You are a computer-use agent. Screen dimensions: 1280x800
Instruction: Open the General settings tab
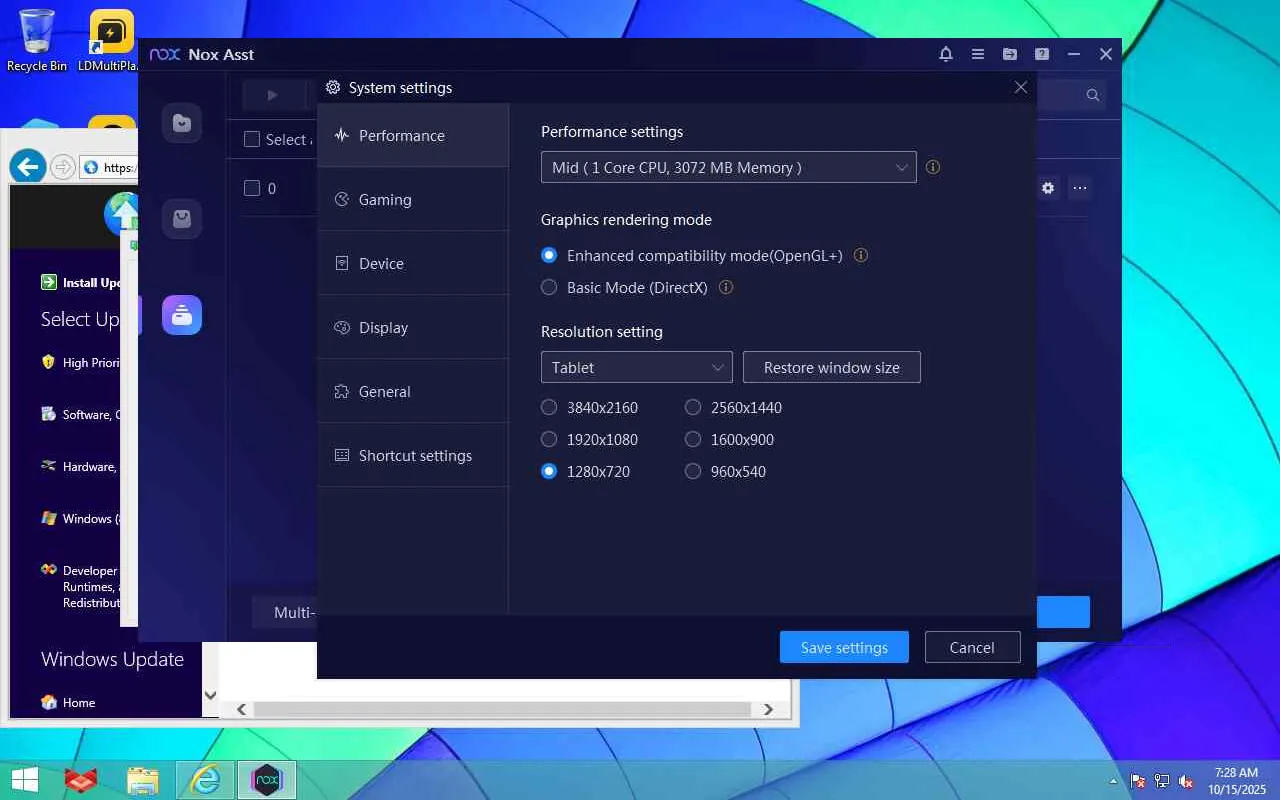(x=413, y=391)
